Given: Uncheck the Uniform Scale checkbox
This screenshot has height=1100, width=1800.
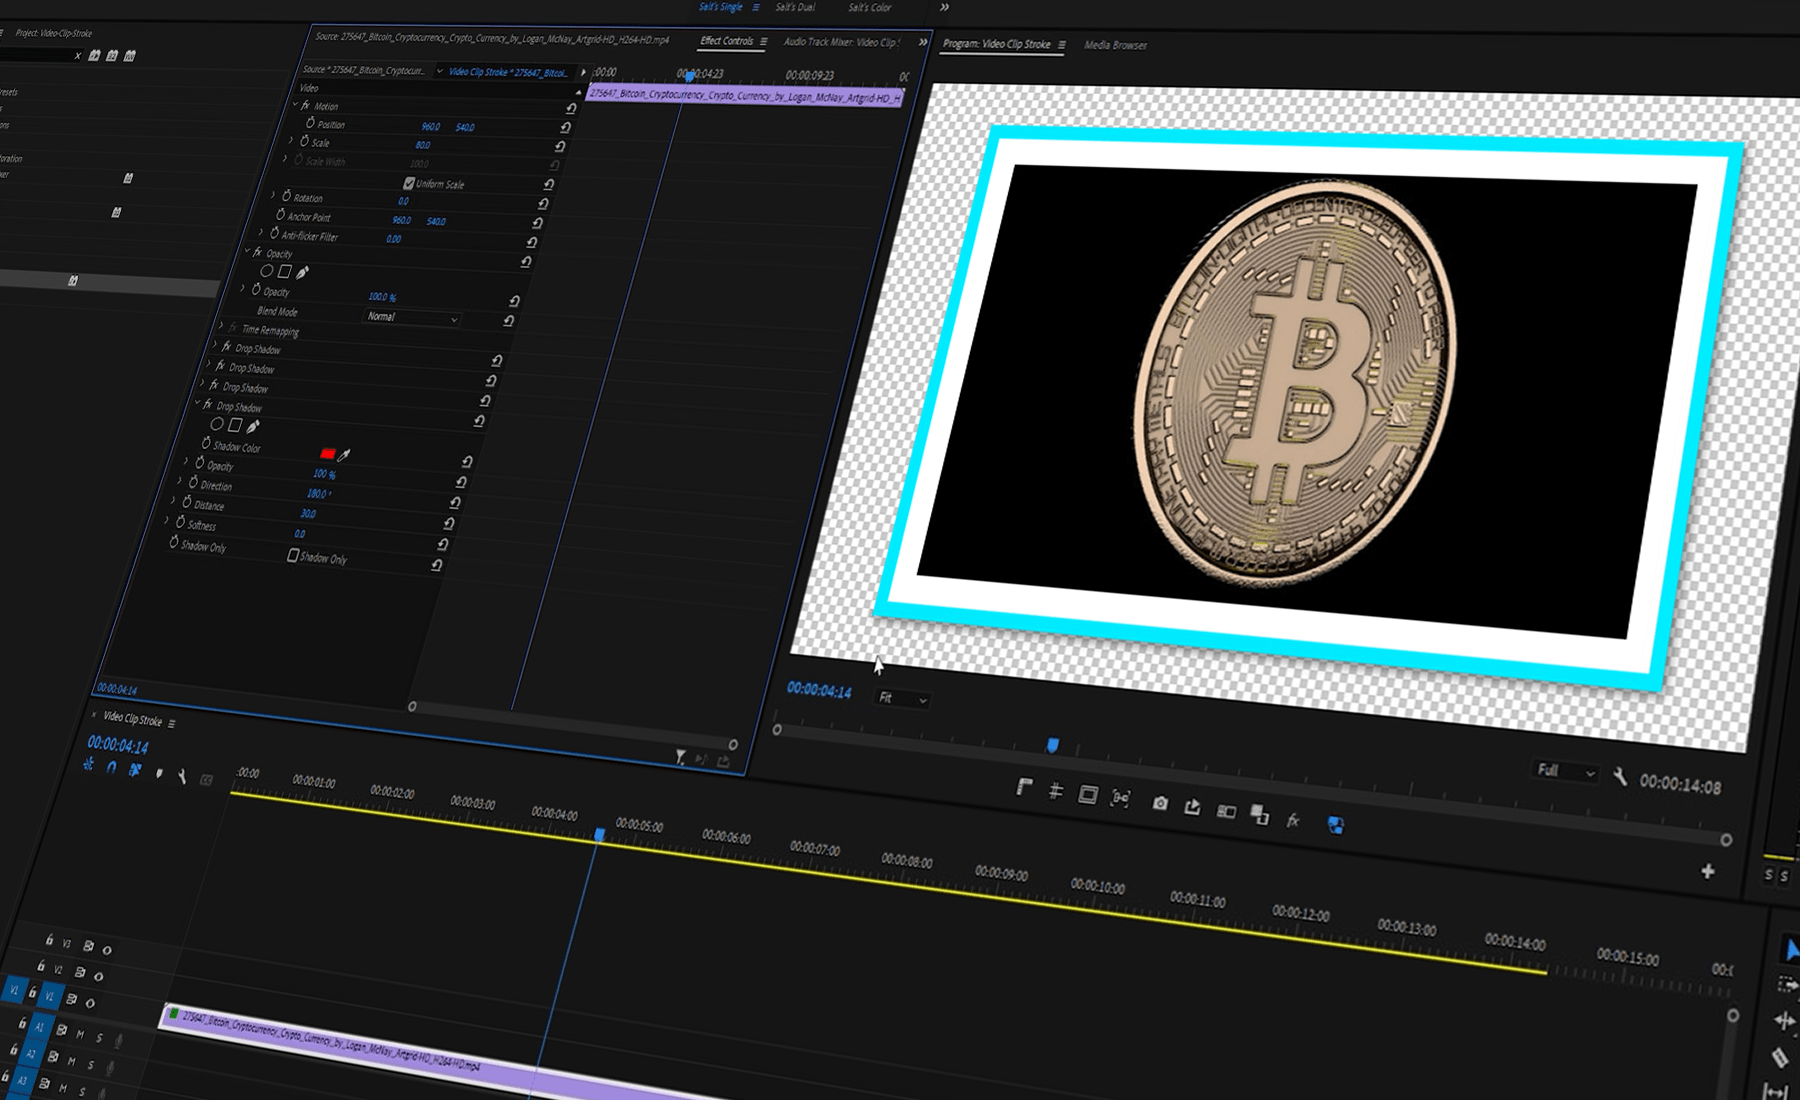Looking at the screenshot, I should tap(408, 184).
